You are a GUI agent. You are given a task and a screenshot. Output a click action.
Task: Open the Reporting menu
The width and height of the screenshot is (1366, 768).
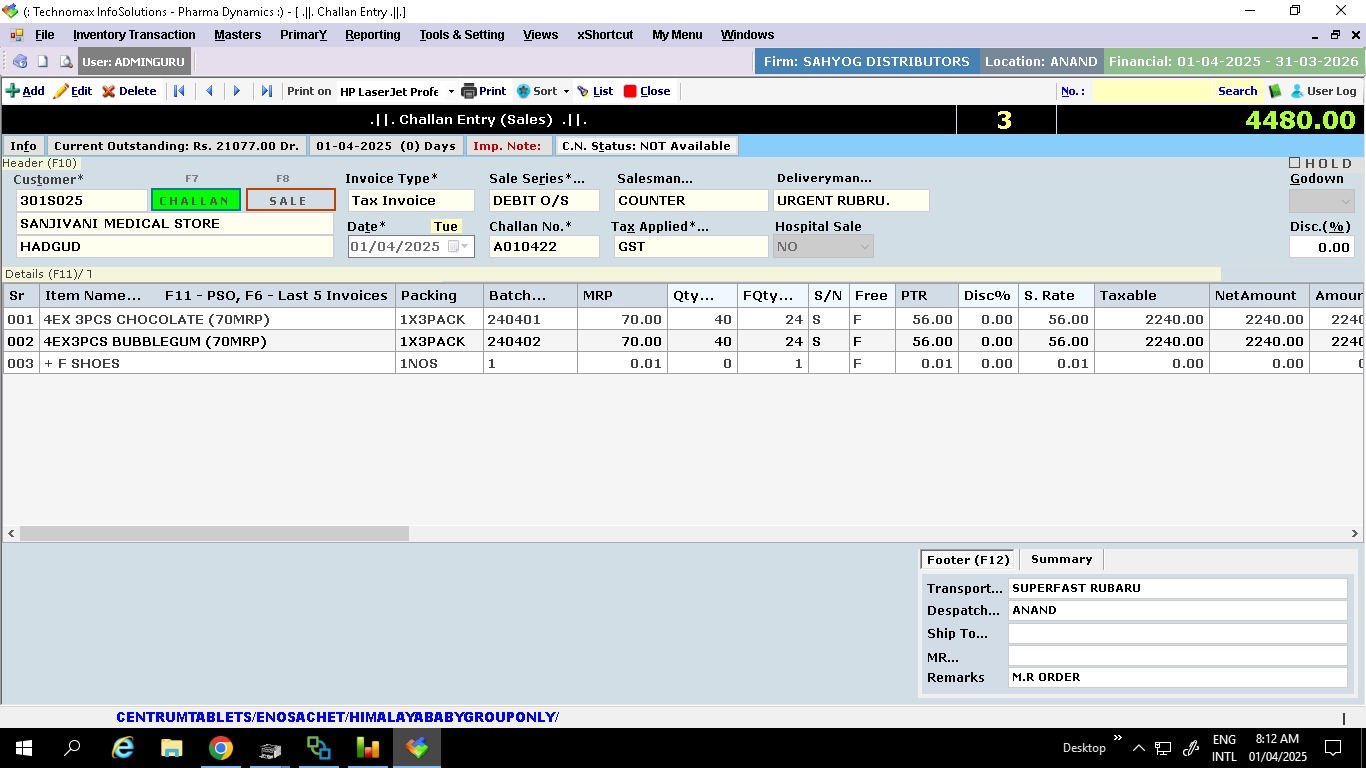[372, 34]
